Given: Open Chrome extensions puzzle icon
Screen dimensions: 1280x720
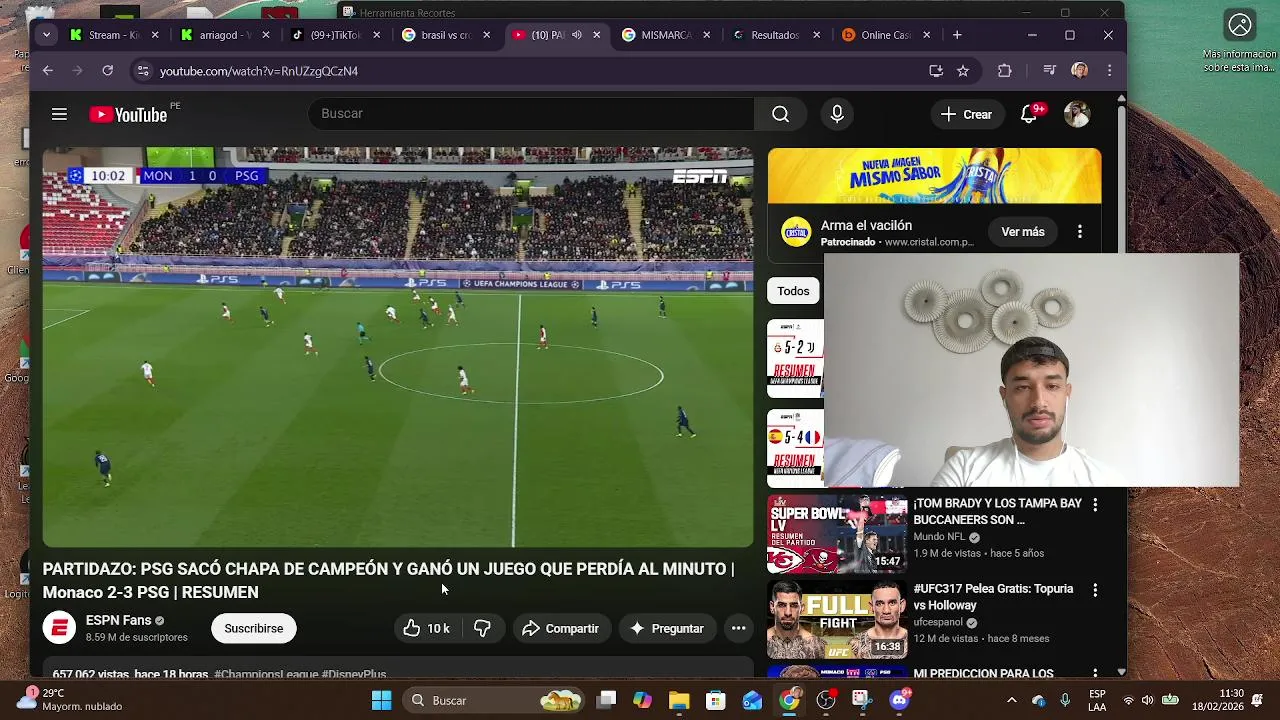Looking at the screenshot, I should click(1005, 71).
